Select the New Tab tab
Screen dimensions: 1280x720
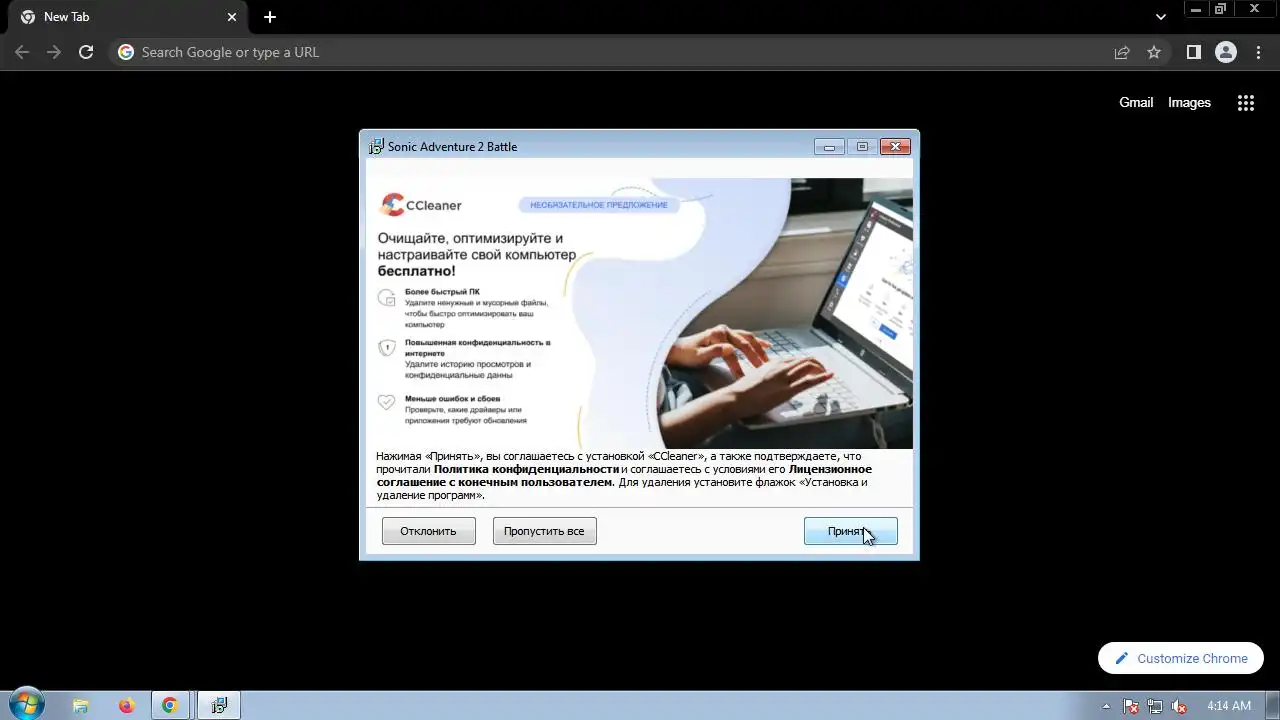(x=128, y=17)
